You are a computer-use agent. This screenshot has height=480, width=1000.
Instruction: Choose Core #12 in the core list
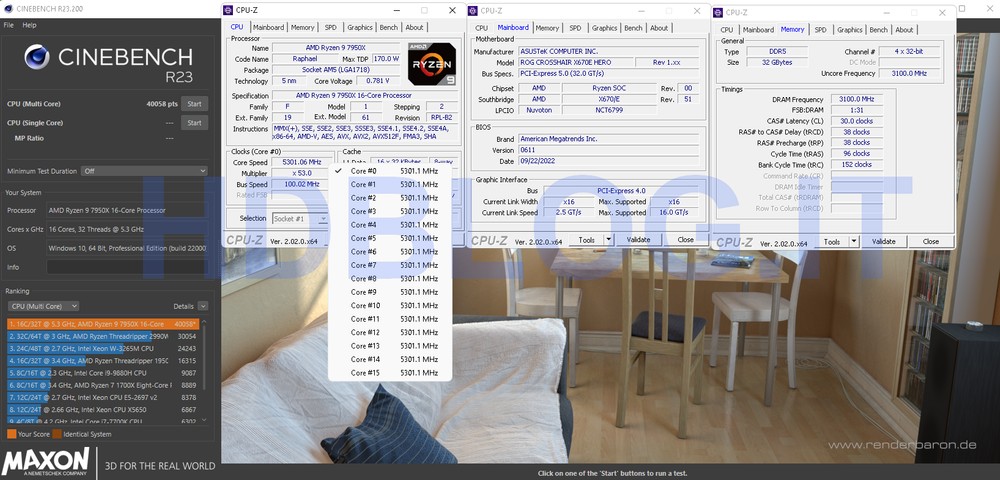[x=390, y=332]
